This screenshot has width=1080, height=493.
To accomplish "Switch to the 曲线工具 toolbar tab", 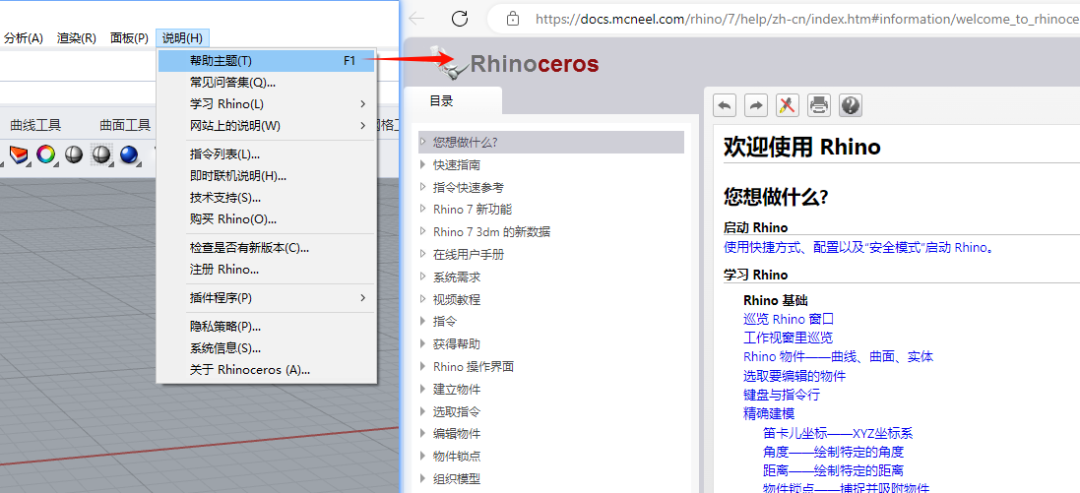I will pyautogui.click(x=36, y=125).
